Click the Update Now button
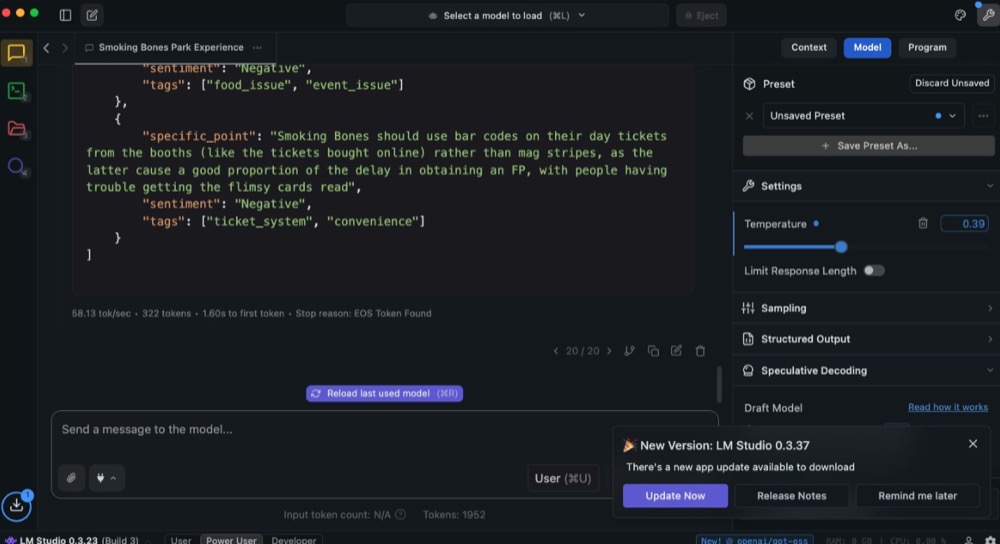 pyautogui.click(x=675, y=496)
